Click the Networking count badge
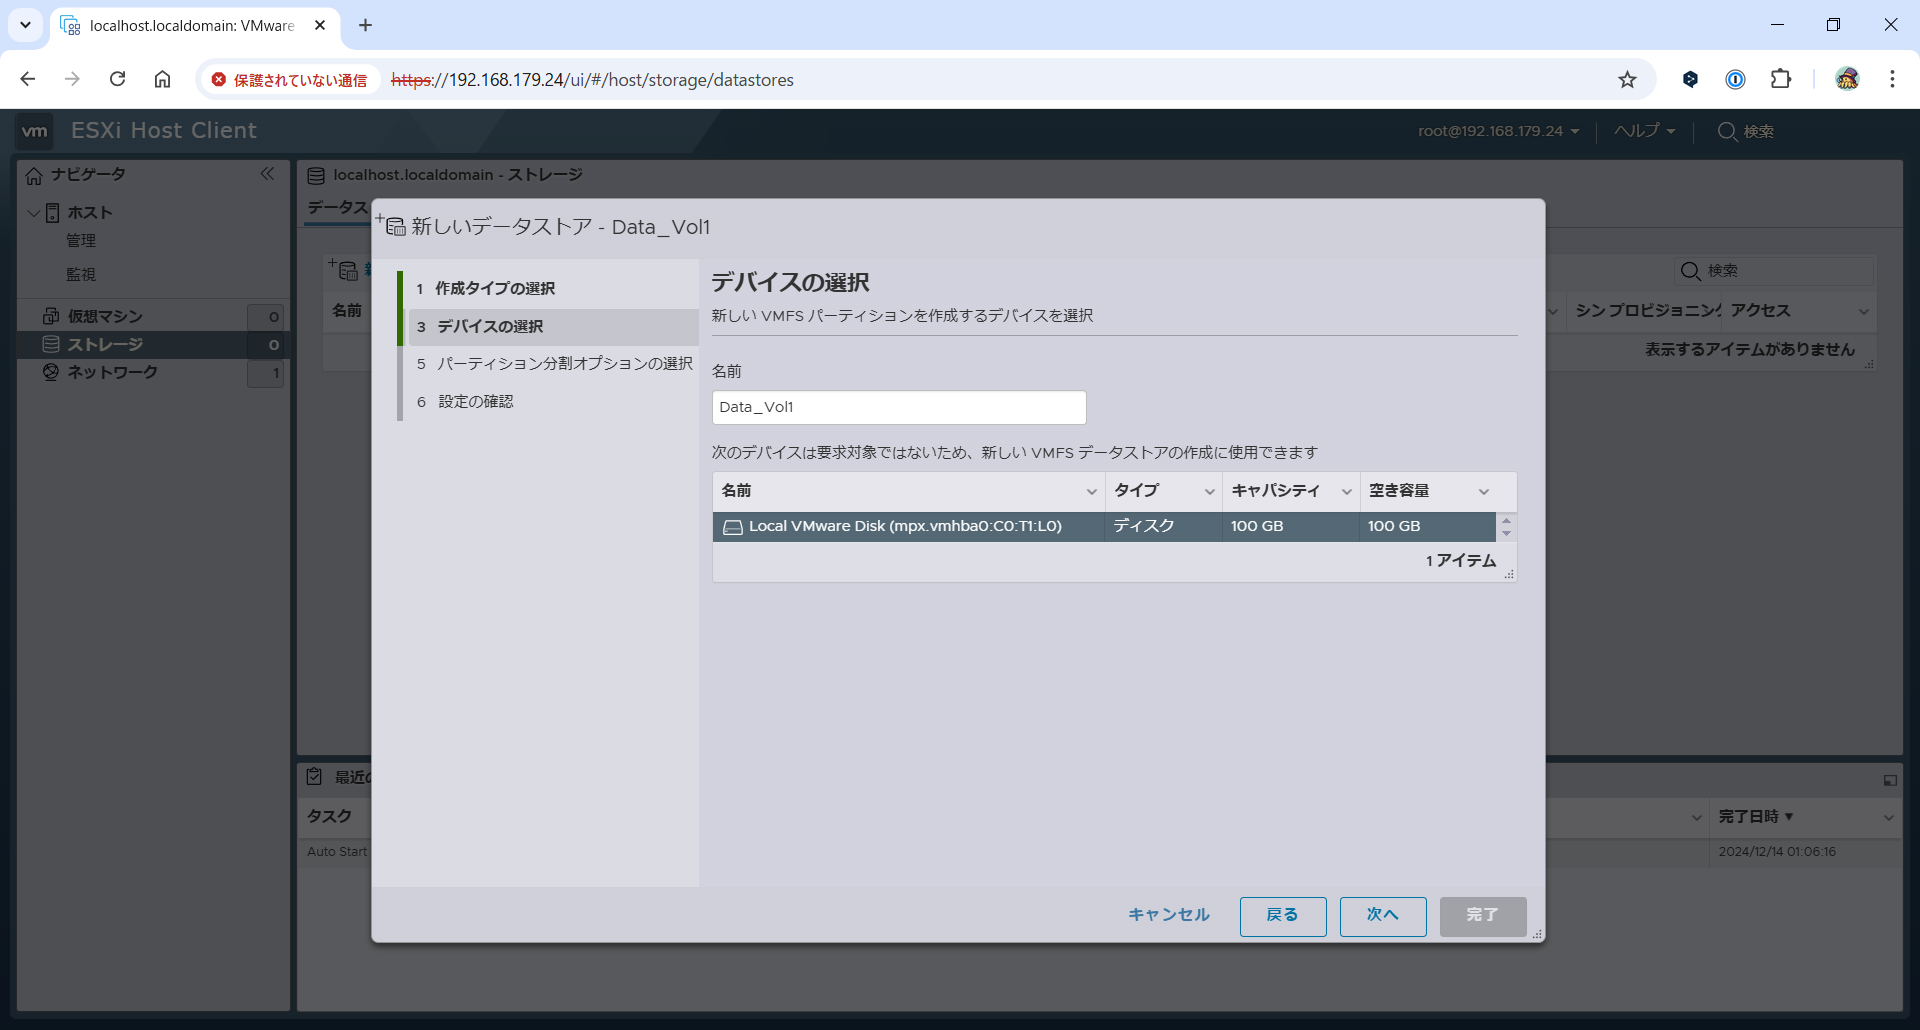The height and width of the screenshot is (1030, 1920). click(266, 373)
